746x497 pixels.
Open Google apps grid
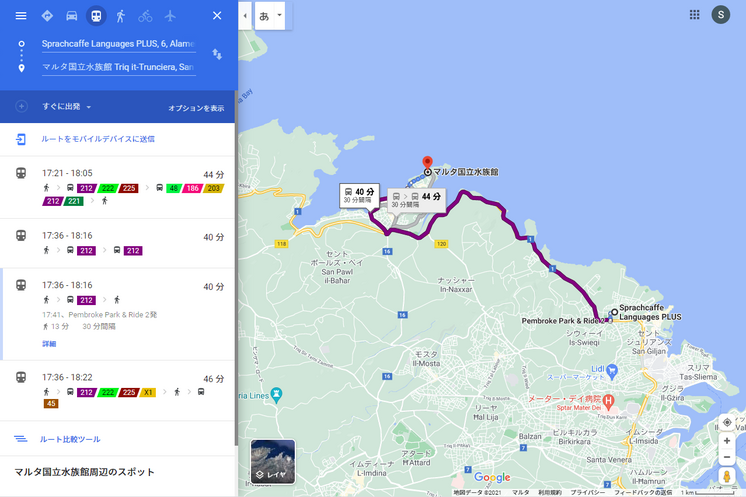694,15
